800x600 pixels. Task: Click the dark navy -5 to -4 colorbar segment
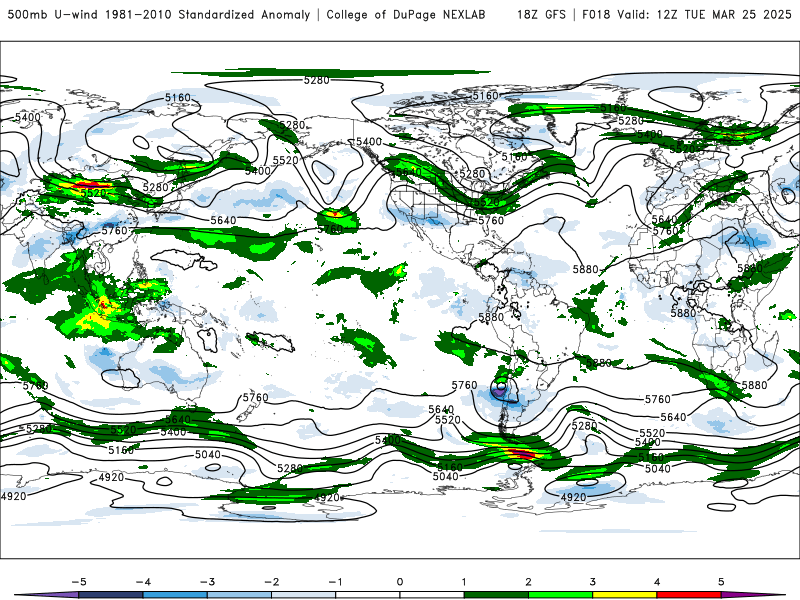pos(111,596)
